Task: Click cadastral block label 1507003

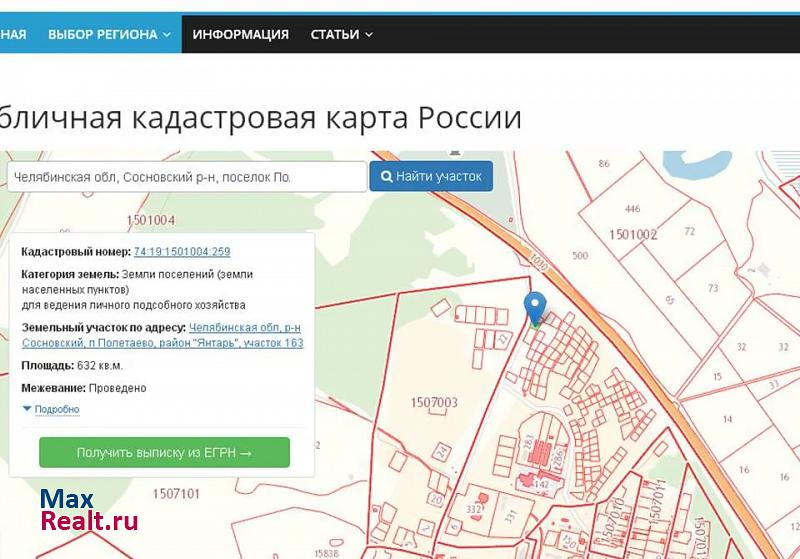Action: point(434,403)
